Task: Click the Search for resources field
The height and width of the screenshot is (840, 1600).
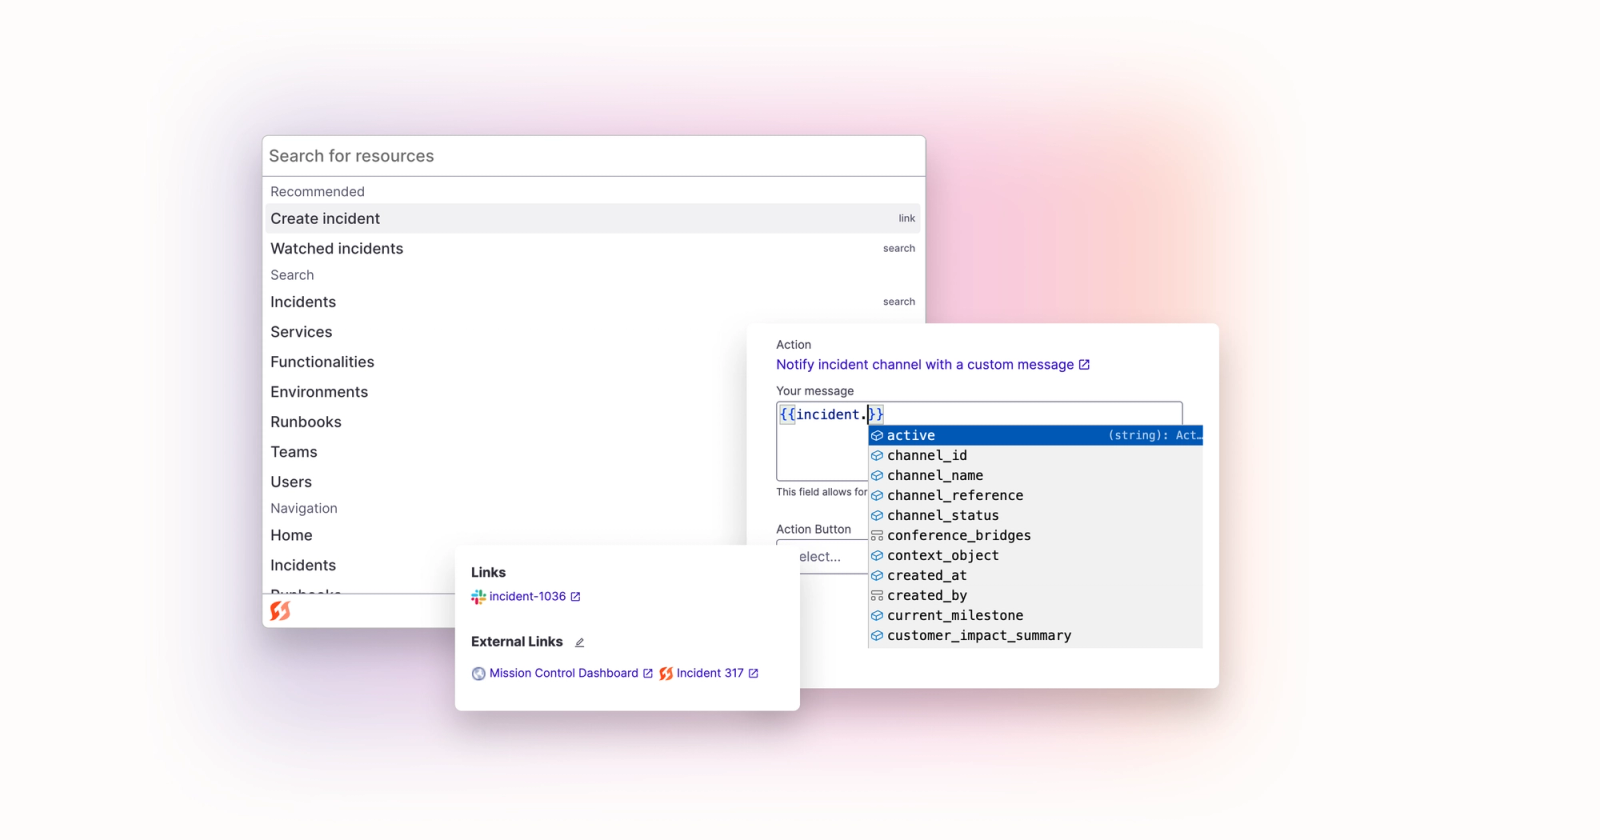Action: click(x=594, y=156)
